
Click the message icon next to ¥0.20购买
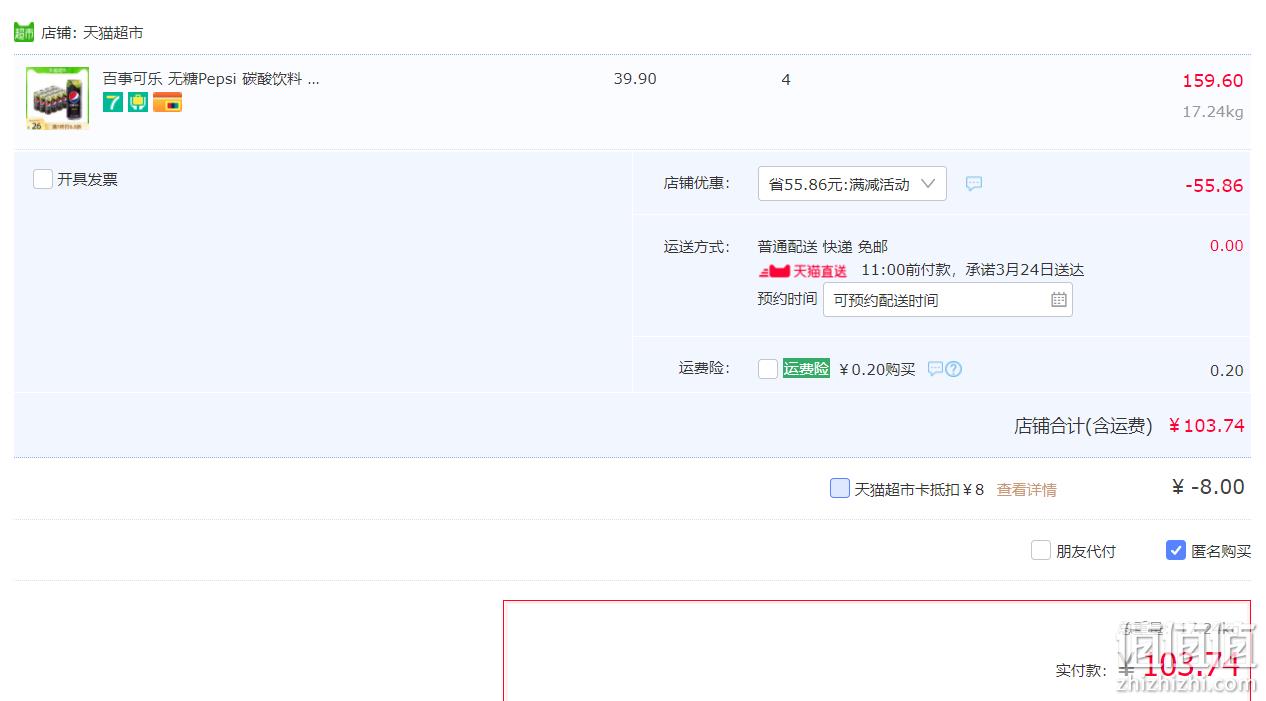coord(935,369)
